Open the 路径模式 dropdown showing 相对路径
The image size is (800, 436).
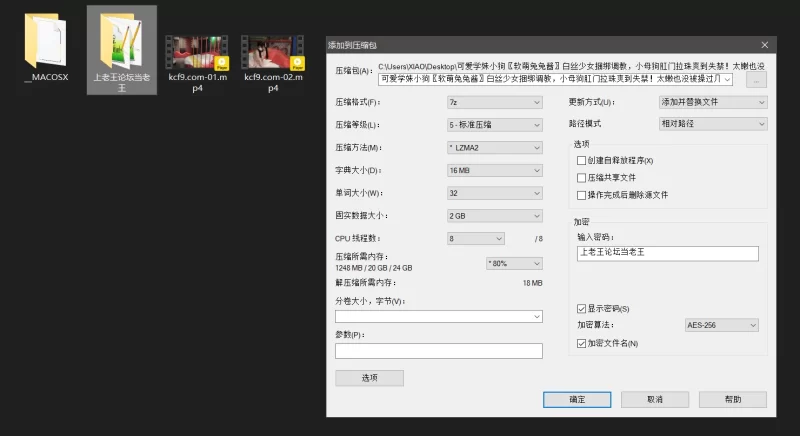[x=713, y=124]
